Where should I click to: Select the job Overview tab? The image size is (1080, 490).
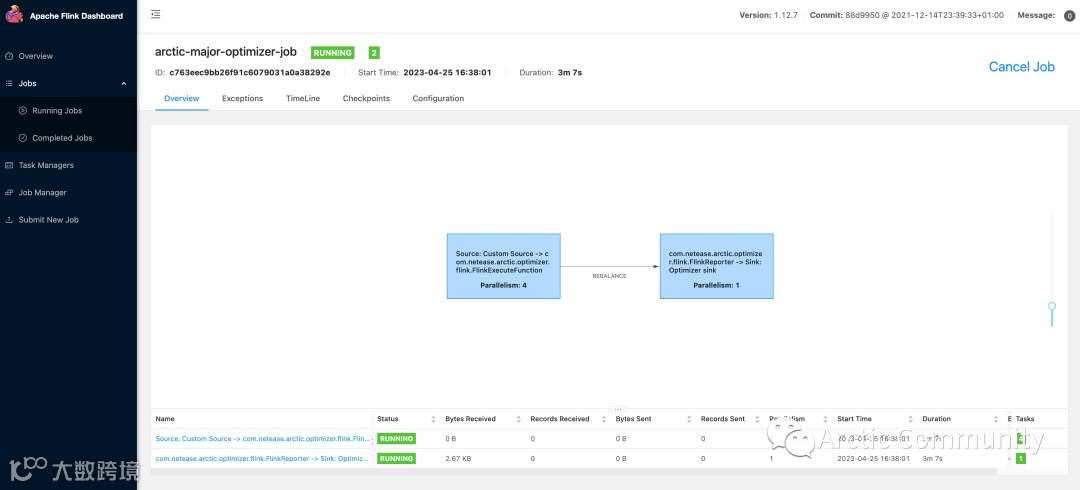pyautogui.click(x=182, y=99)
